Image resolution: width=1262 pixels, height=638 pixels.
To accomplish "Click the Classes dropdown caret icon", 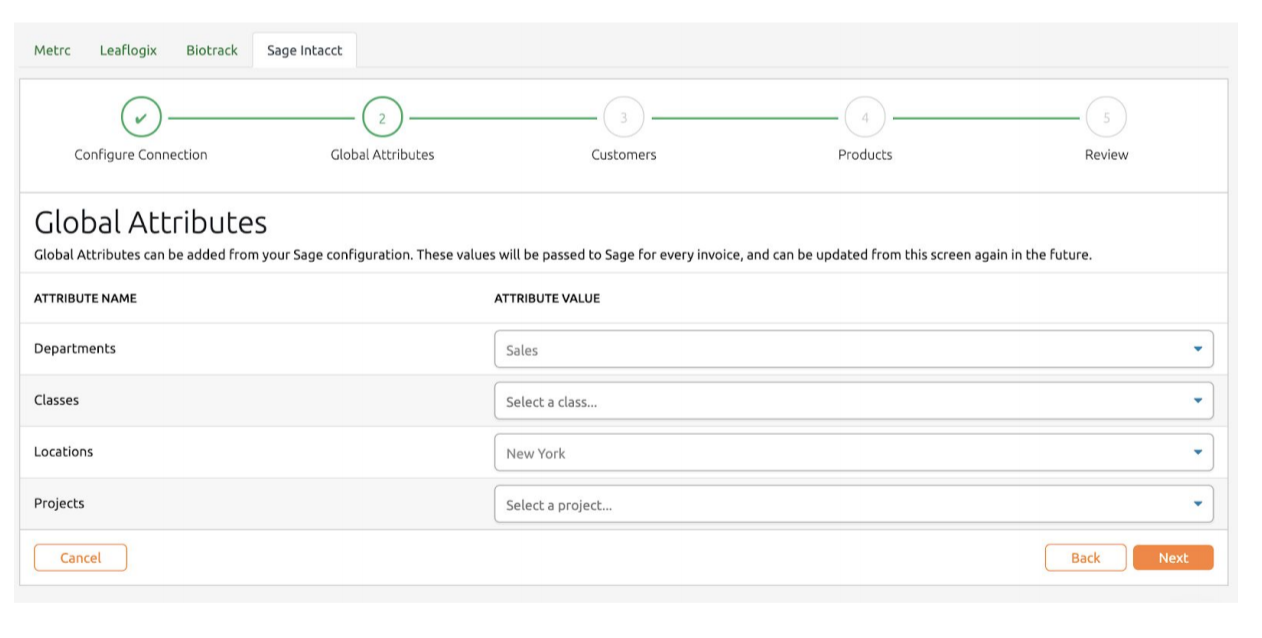I will point(1197,401).
